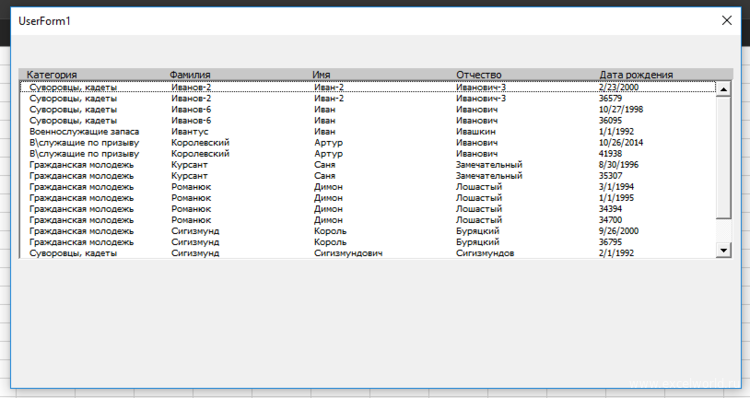750x398 pixels.
Task: Click the list scrollbar down arrow
Action: [723, 250]
